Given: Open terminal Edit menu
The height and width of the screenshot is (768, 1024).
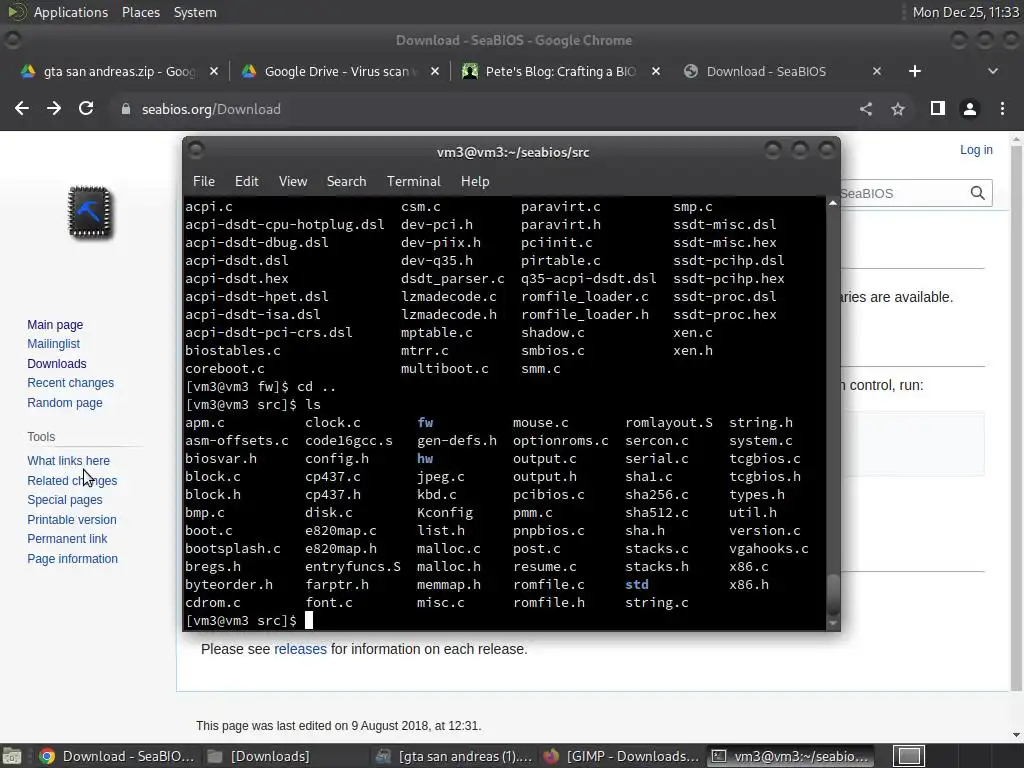Looking at the screenshot, I should coord(246,182).
